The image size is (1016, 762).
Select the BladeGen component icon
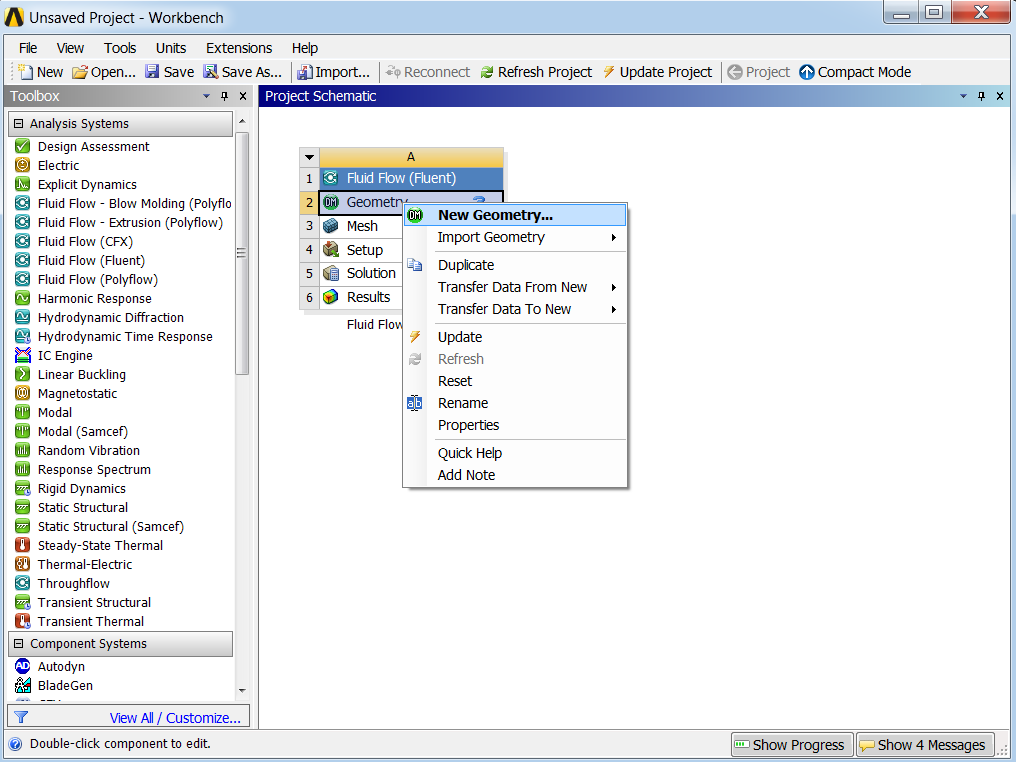pos(23,685)
